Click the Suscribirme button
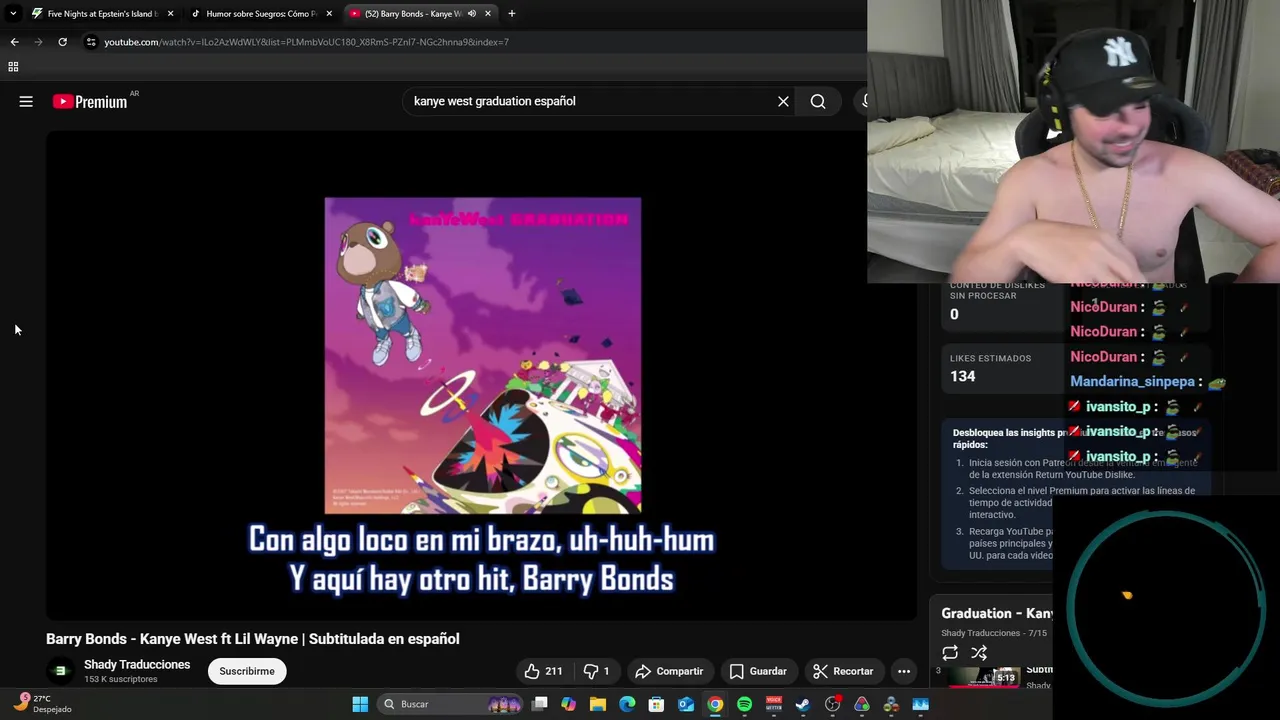Viewport: 1280px width, 720px height. click(x=247, y=671)
